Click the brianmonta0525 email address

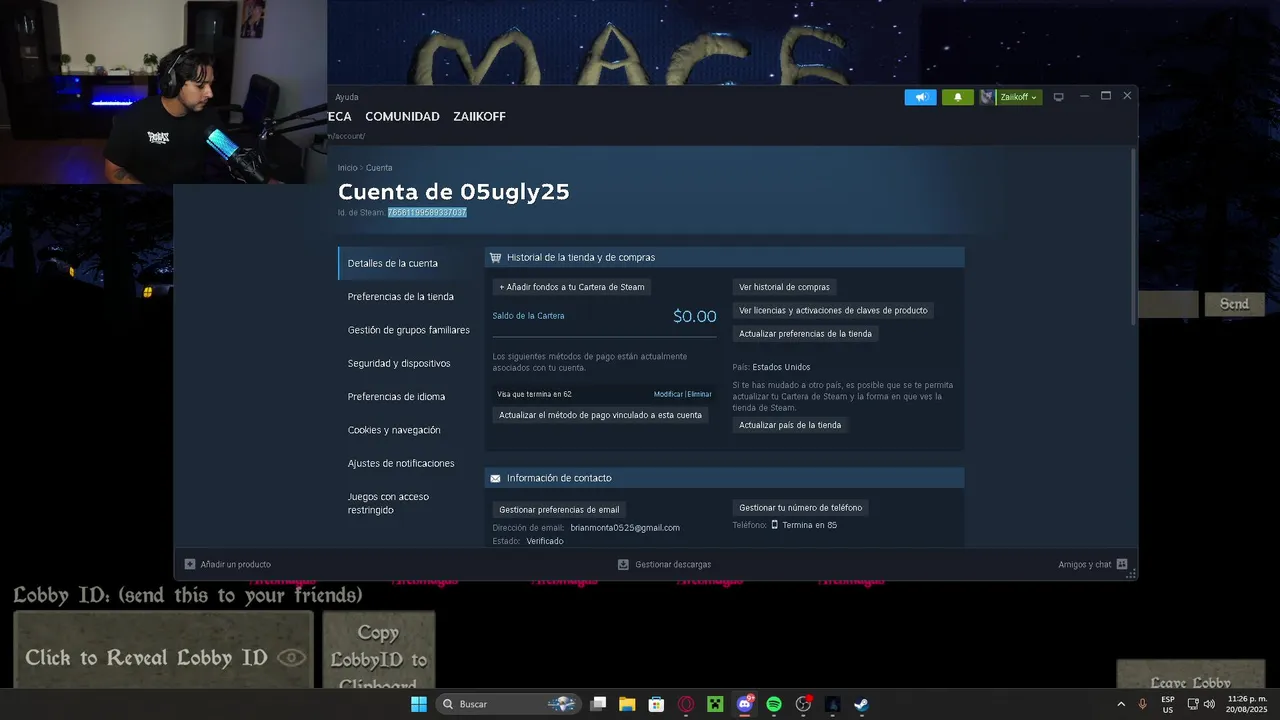click(625, 528)
